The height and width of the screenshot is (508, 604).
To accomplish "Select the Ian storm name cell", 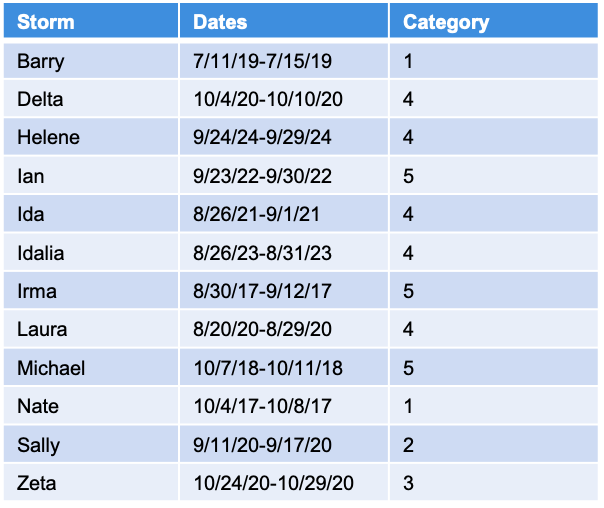I will (31, 176).
